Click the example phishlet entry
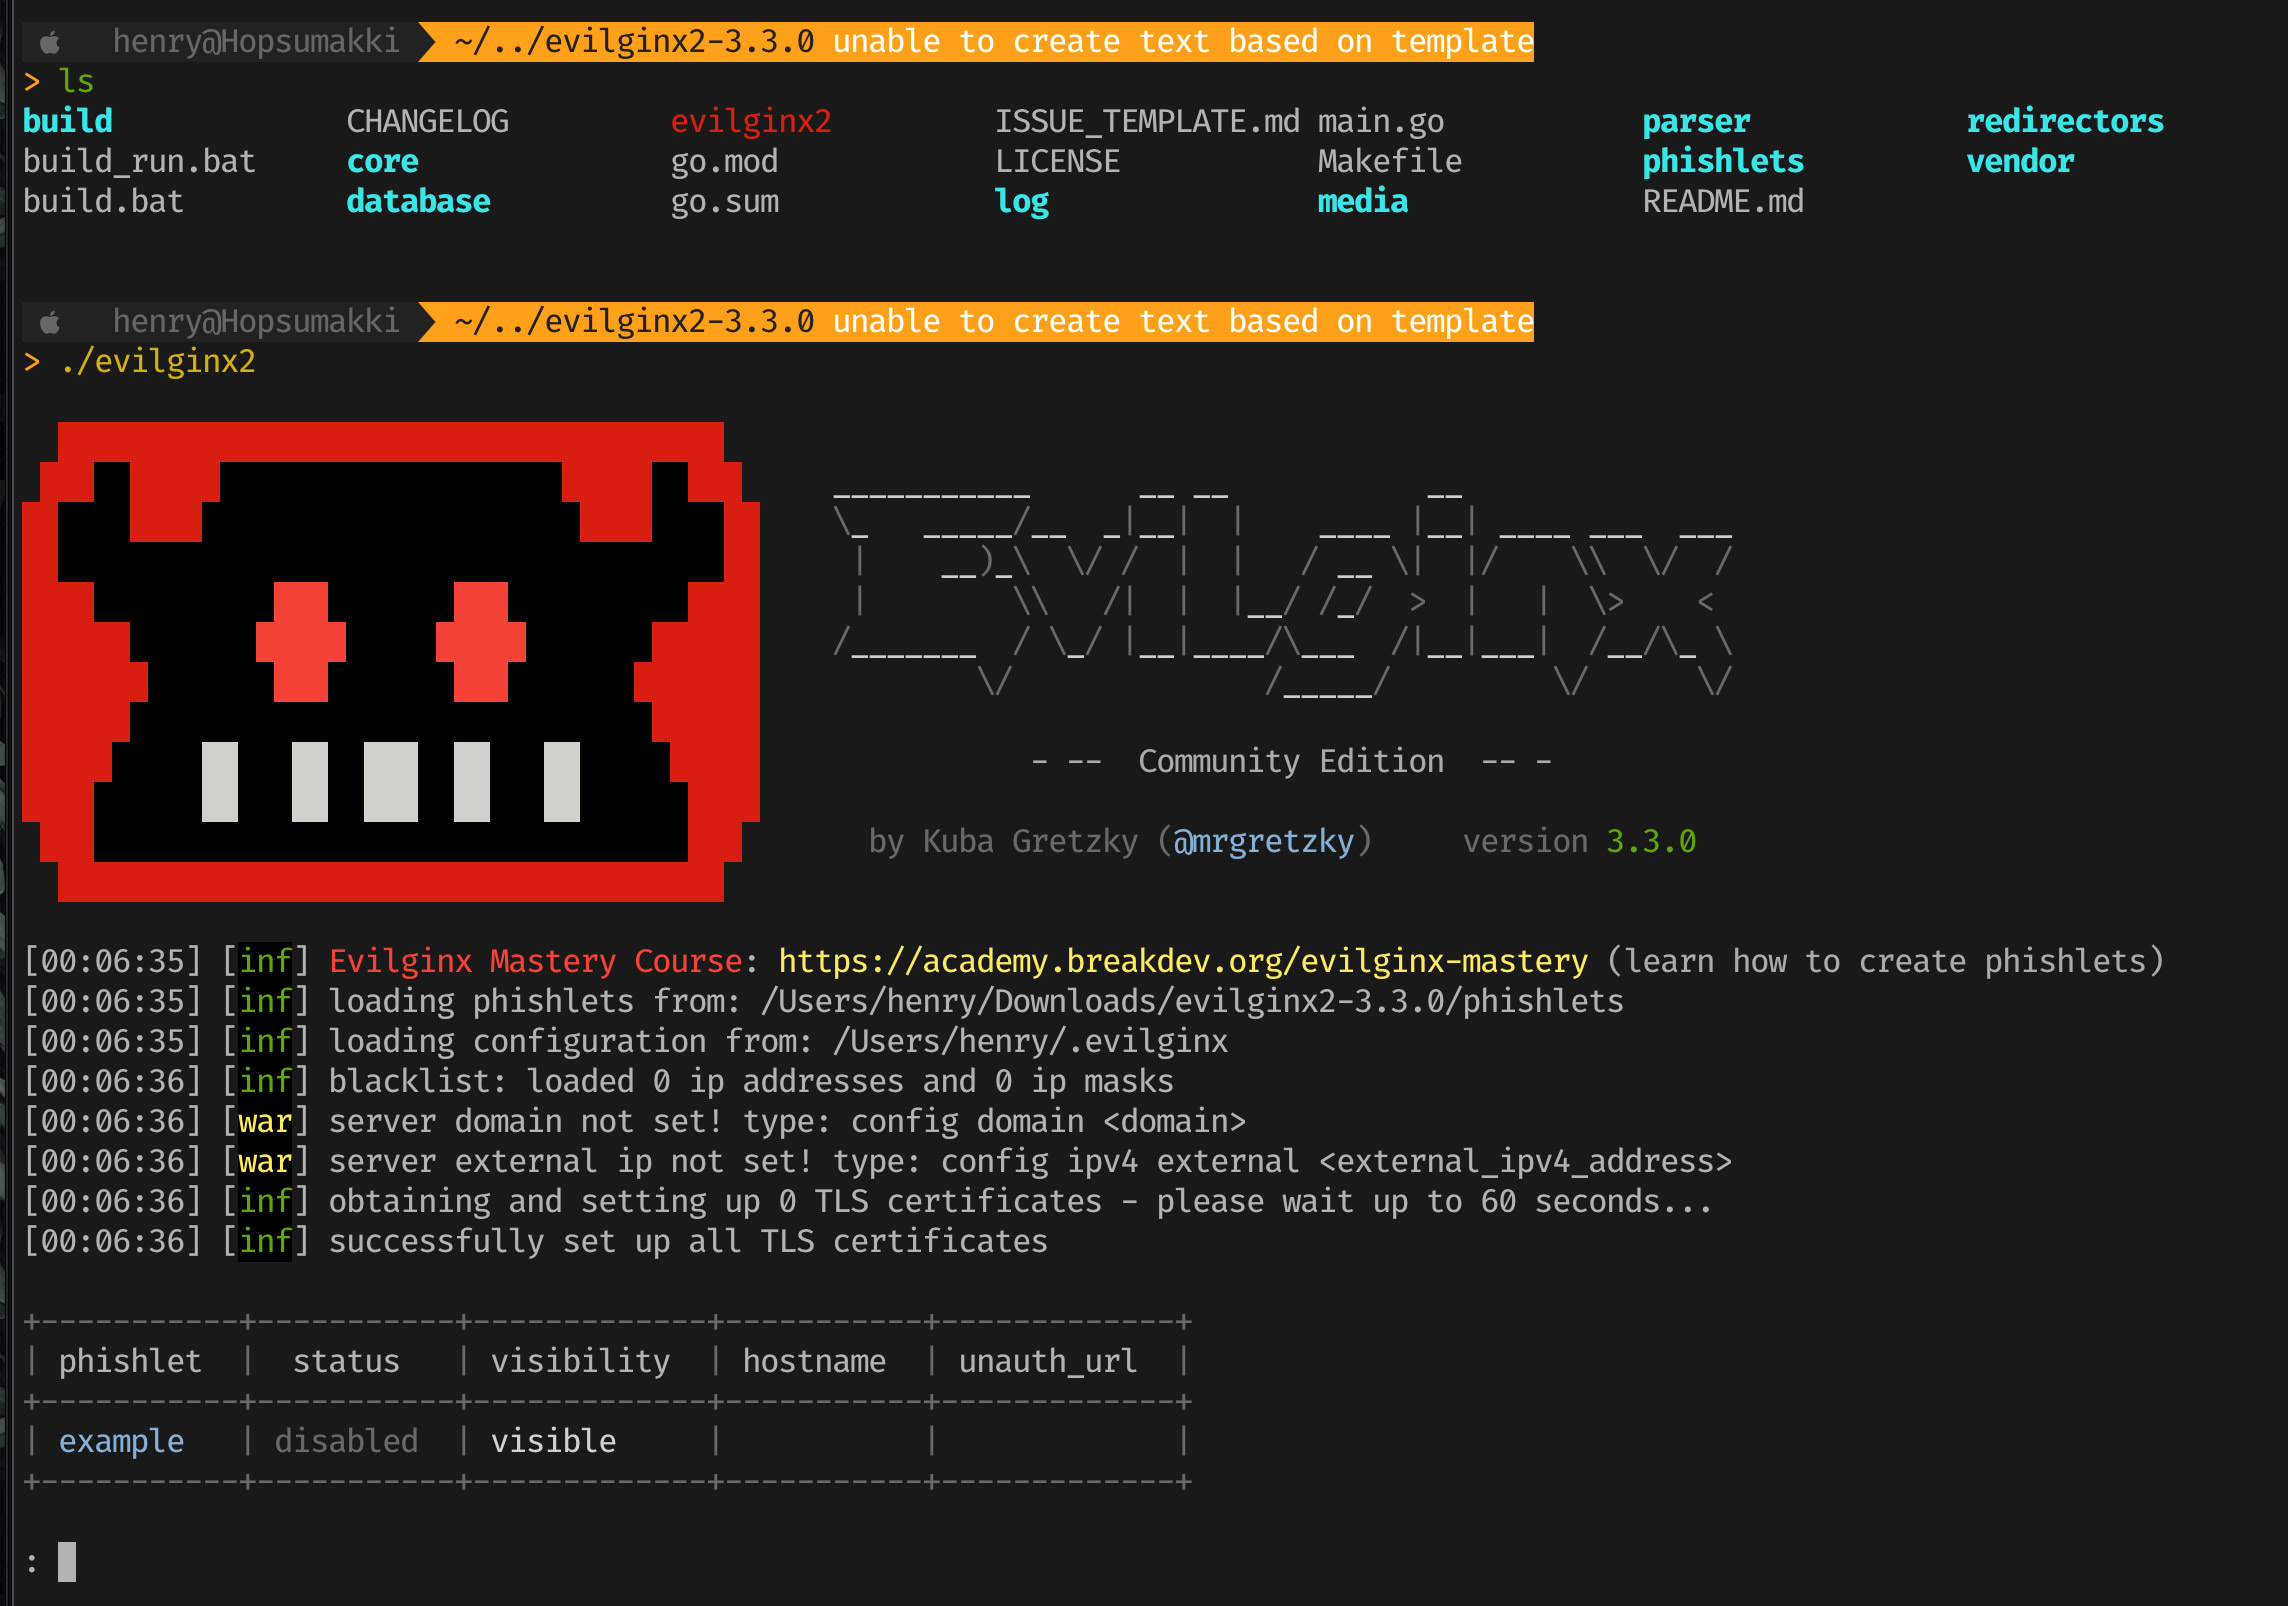Viewport: 2288px width, 1606px height. coord(121,1441)
